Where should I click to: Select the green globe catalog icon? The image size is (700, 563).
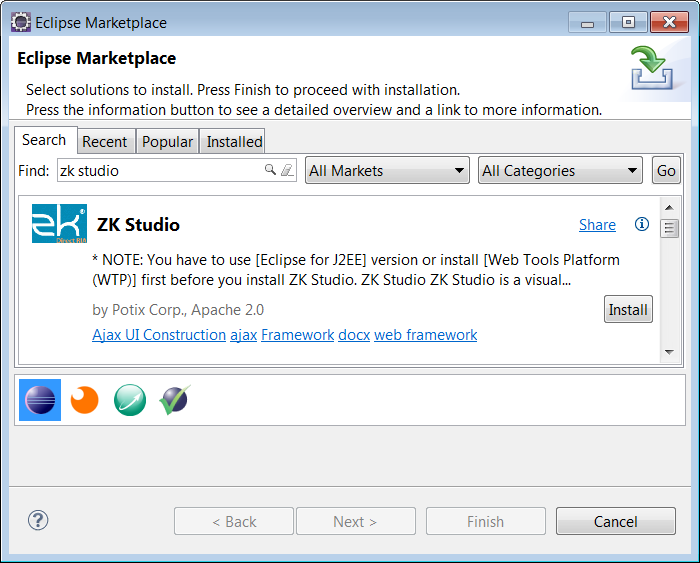[130, 400]
